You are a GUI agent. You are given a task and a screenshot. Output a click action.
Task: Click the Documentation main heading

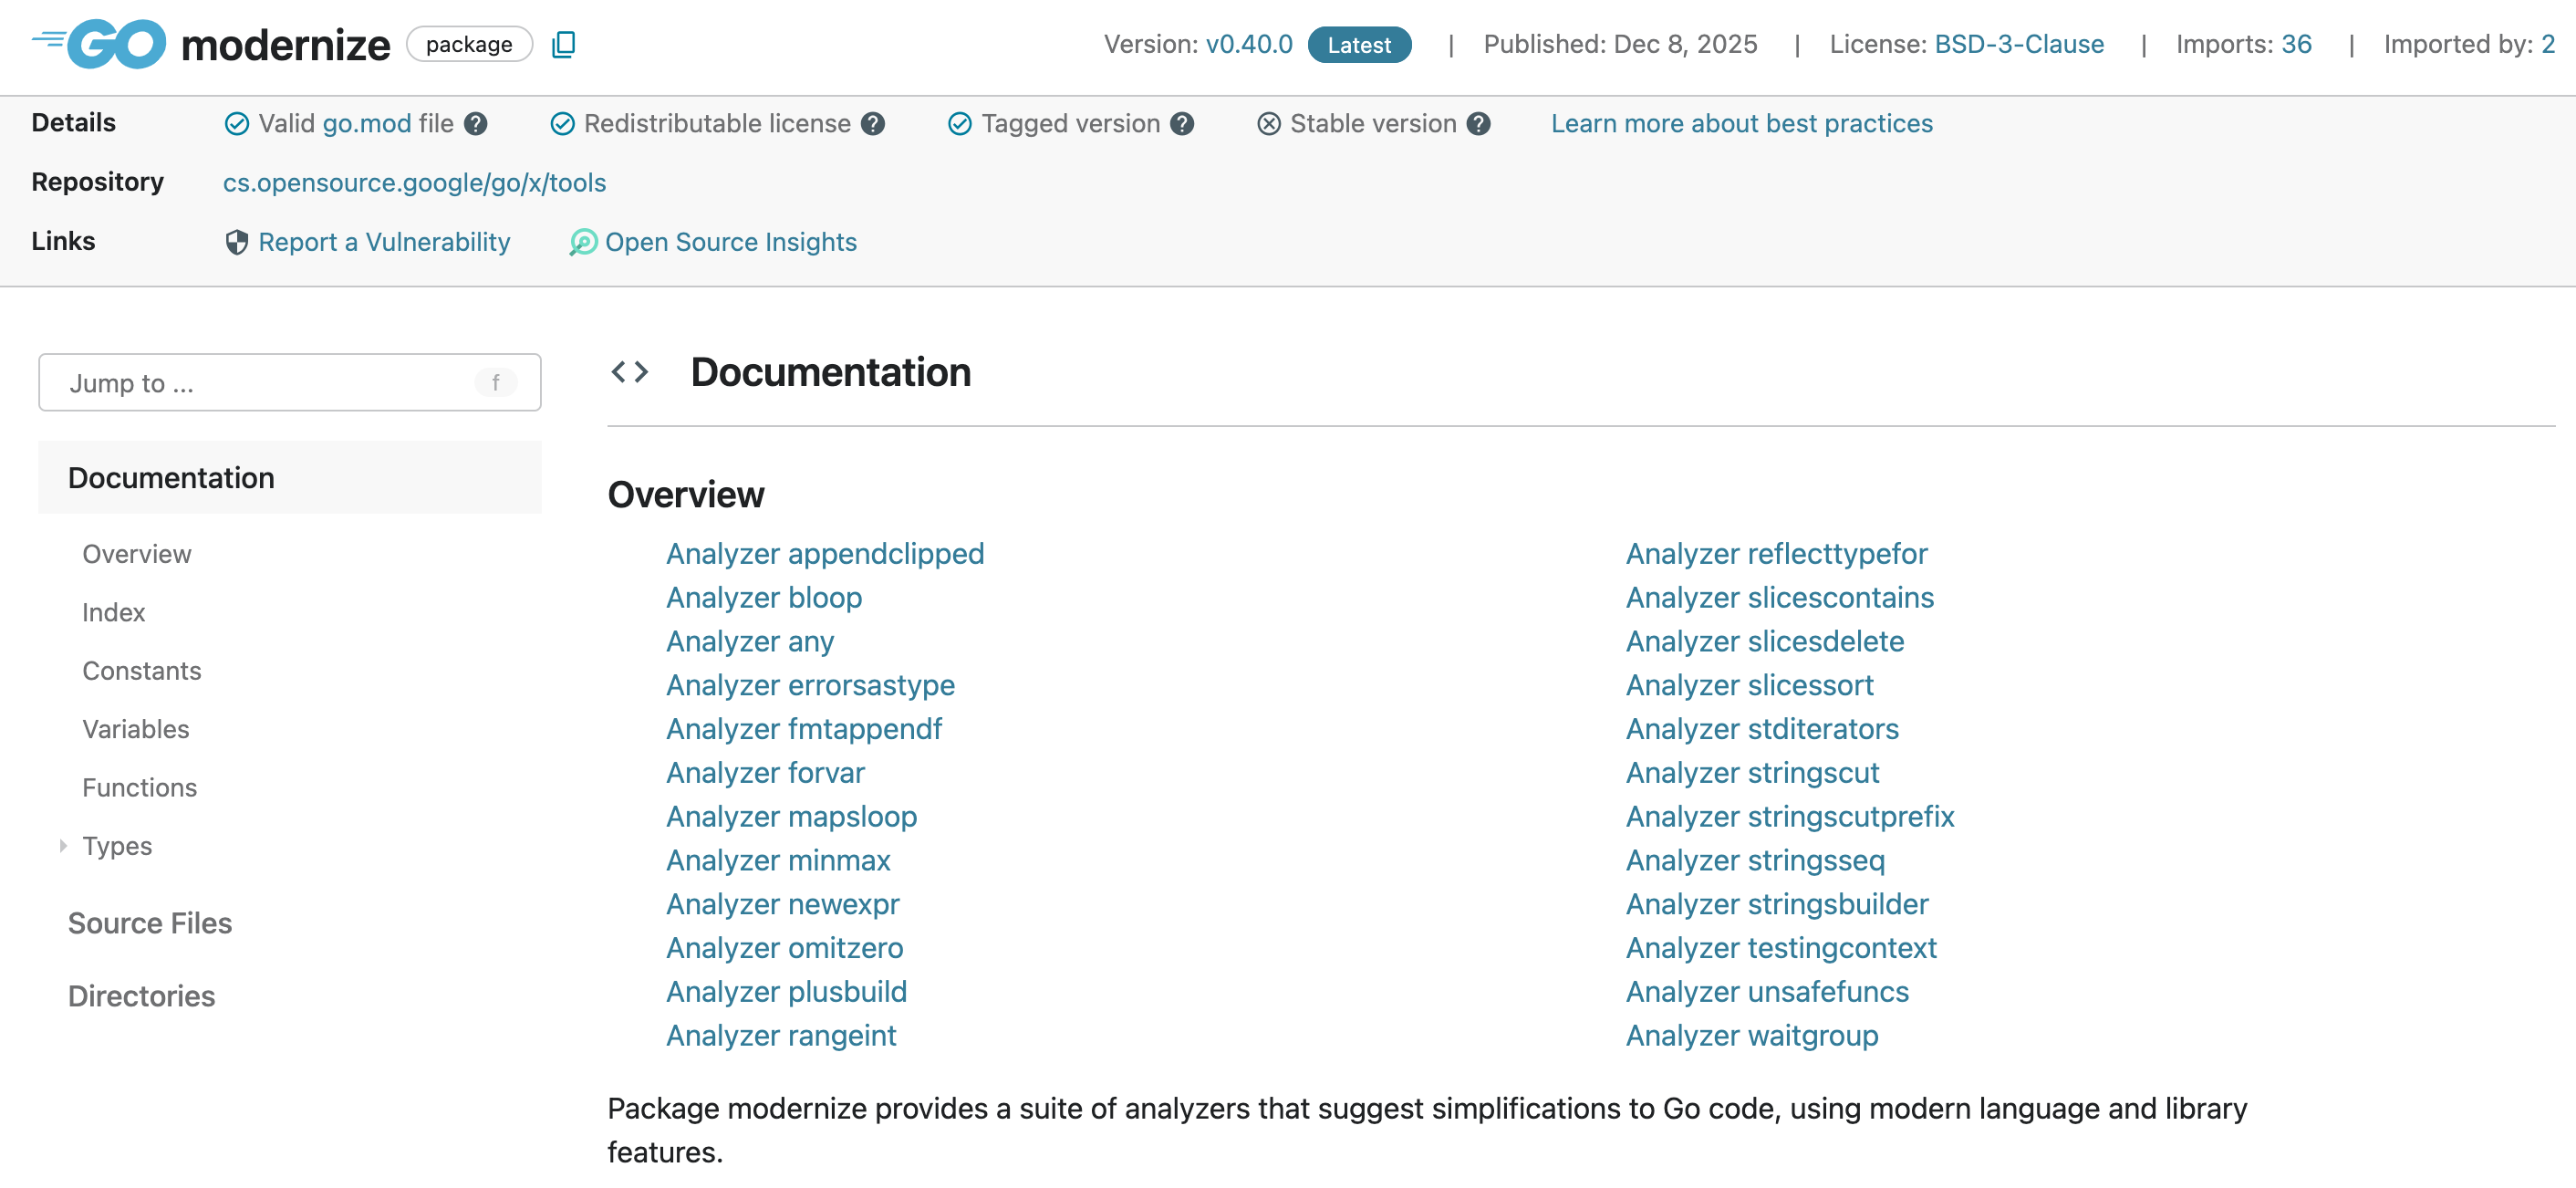point(831,372)
